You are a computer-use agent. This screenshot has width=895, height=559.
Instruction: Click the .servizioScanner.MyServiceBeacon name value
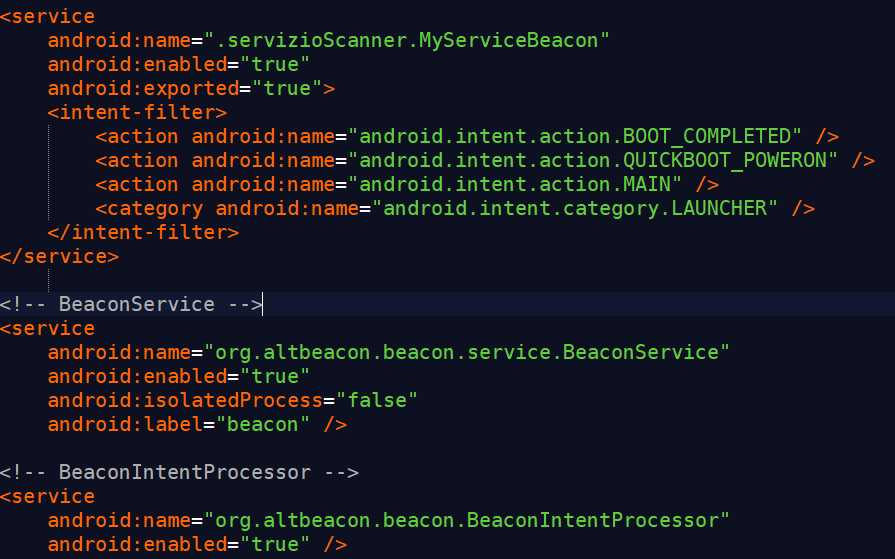[x=406, y=41]
